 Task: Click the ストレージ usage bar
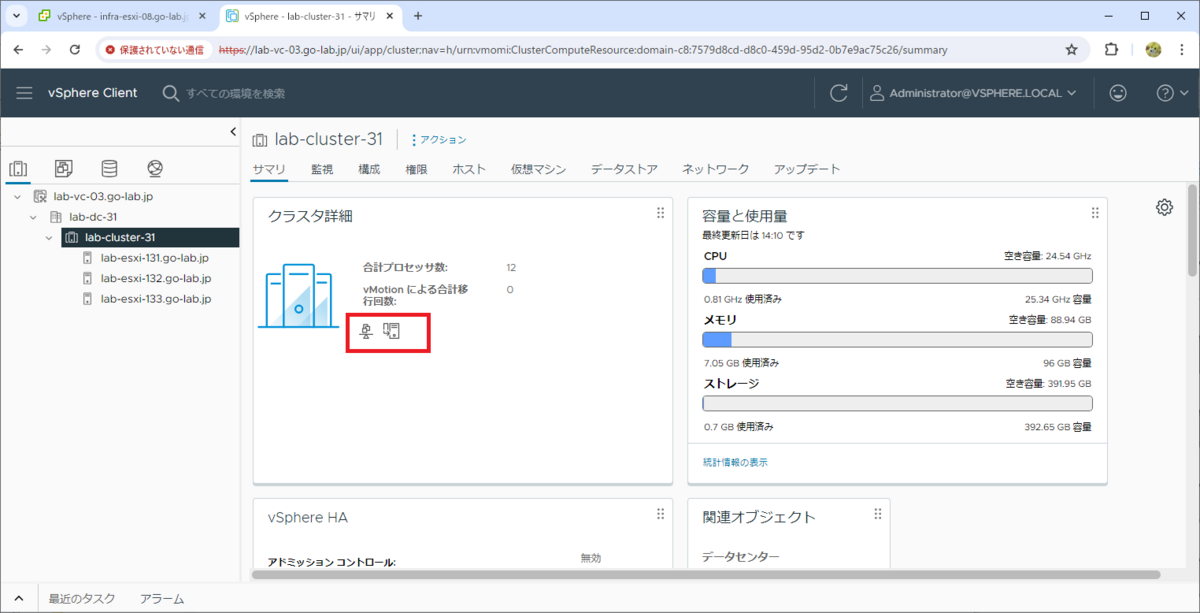point(897,403)
